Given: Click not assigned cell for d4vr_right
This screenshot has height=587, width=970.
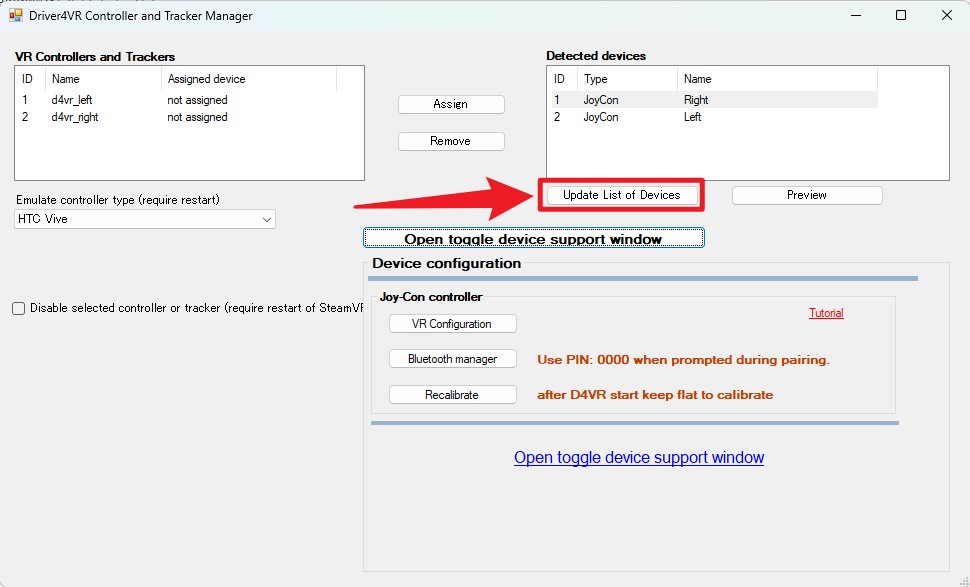Looking at the screenshot, I should pyautogui.click(x=197, y=118).
